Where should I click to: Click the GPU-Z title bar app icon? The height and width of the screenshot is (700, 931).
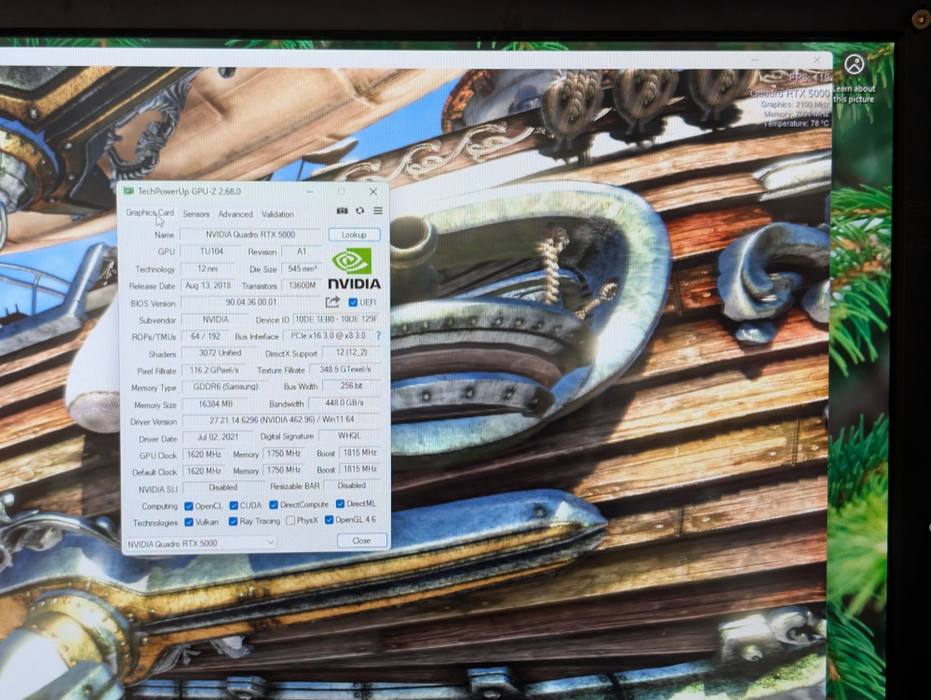tap(128, 191)
